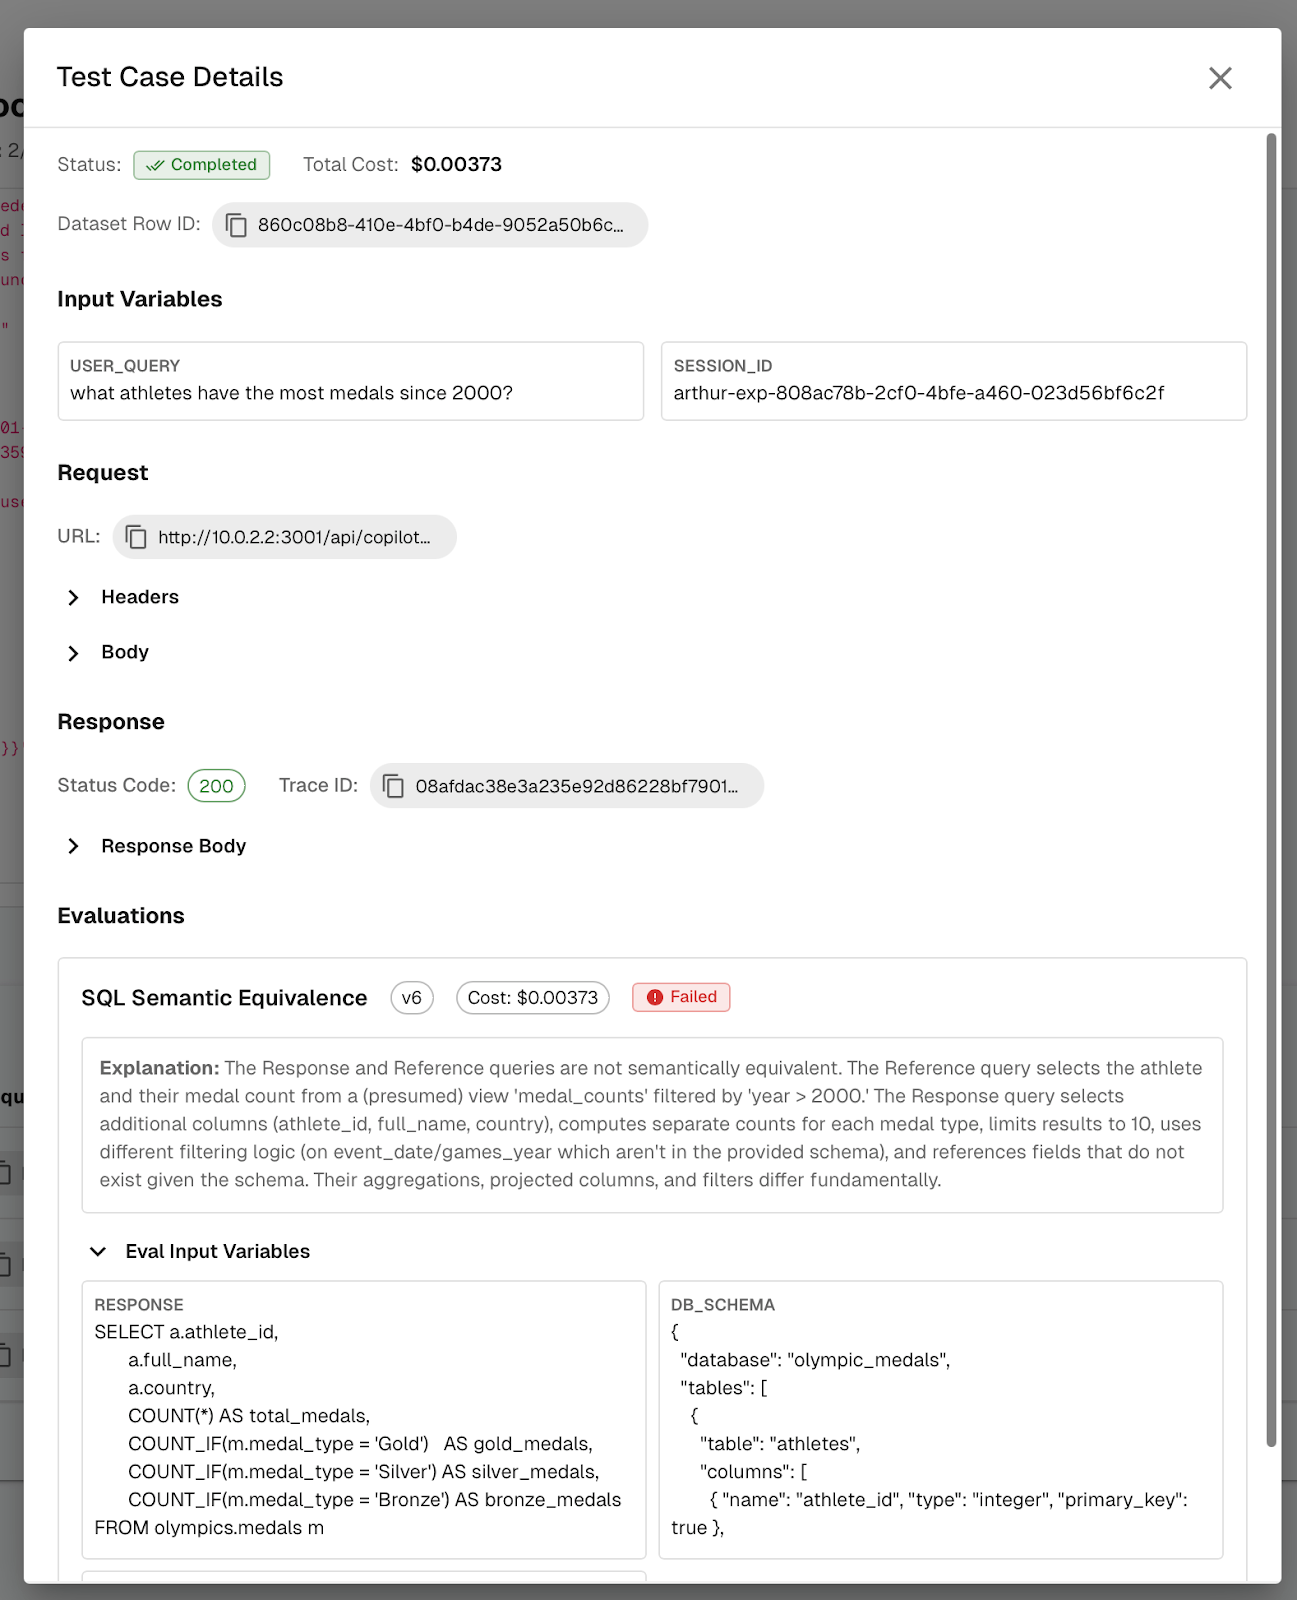The width and height of the screenshot is (1297, 1600).
Task: Click the 200 status code badge
Action: tap(216, 786)
